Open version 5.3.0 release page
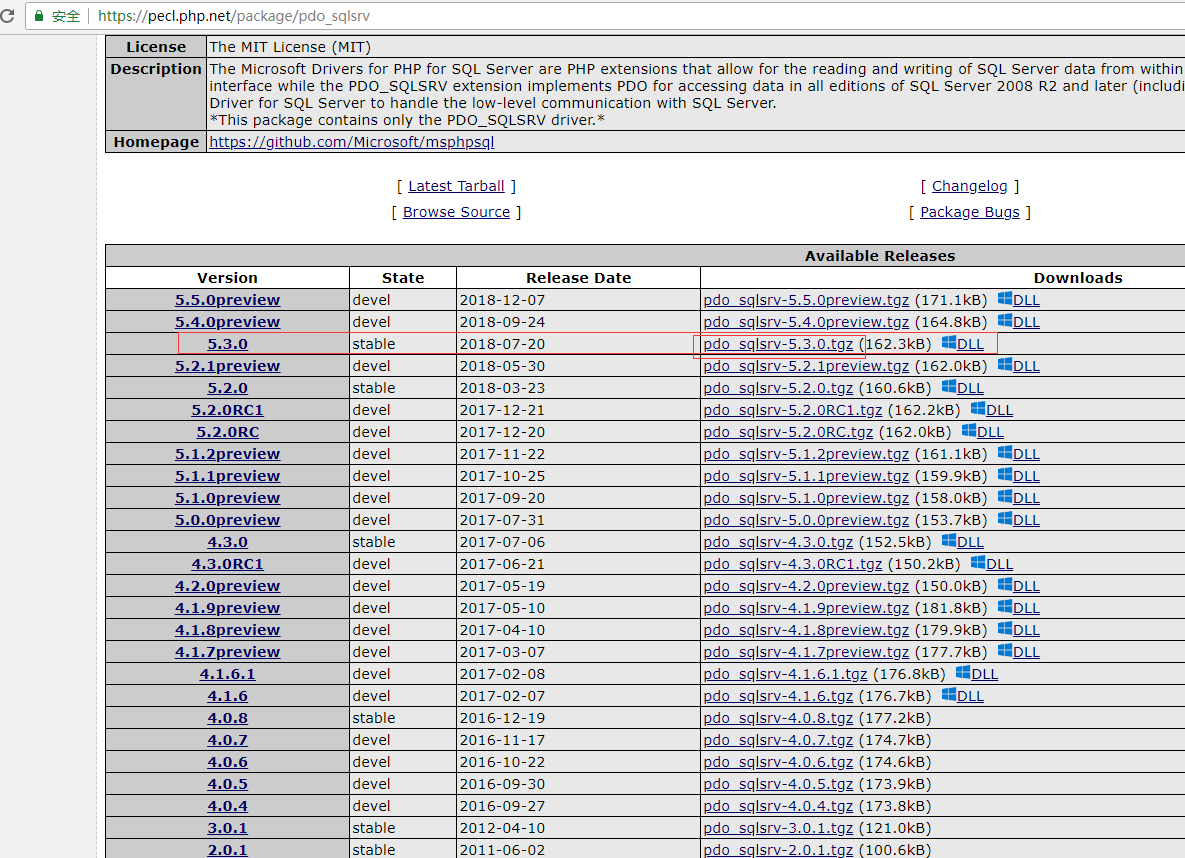This screenshot has height=858, width=1185. coord(227,343)
